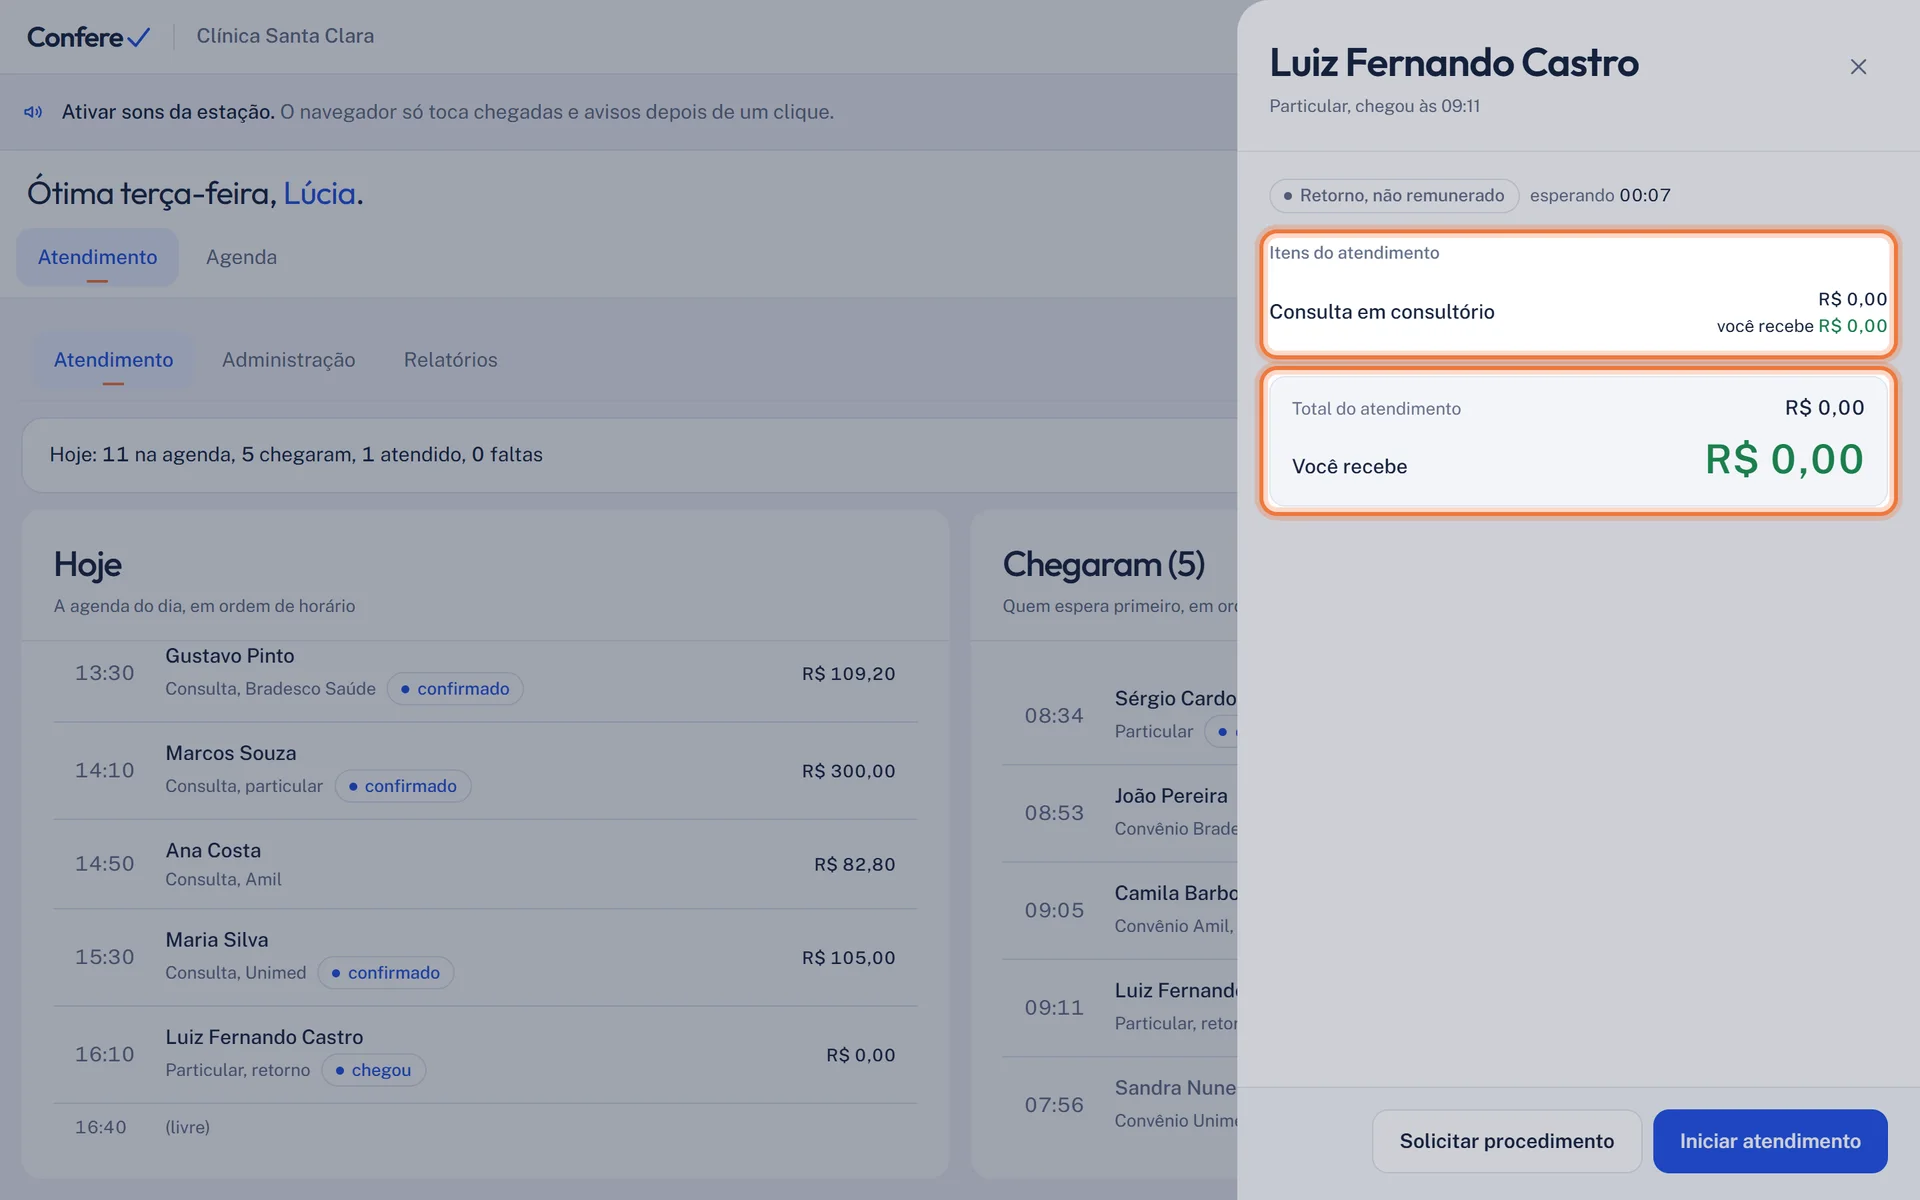The width and height of the screenshot is (1920, 1200).
Task: Click the Retorno, não remunerado tag
Action: click(1394, 196)
